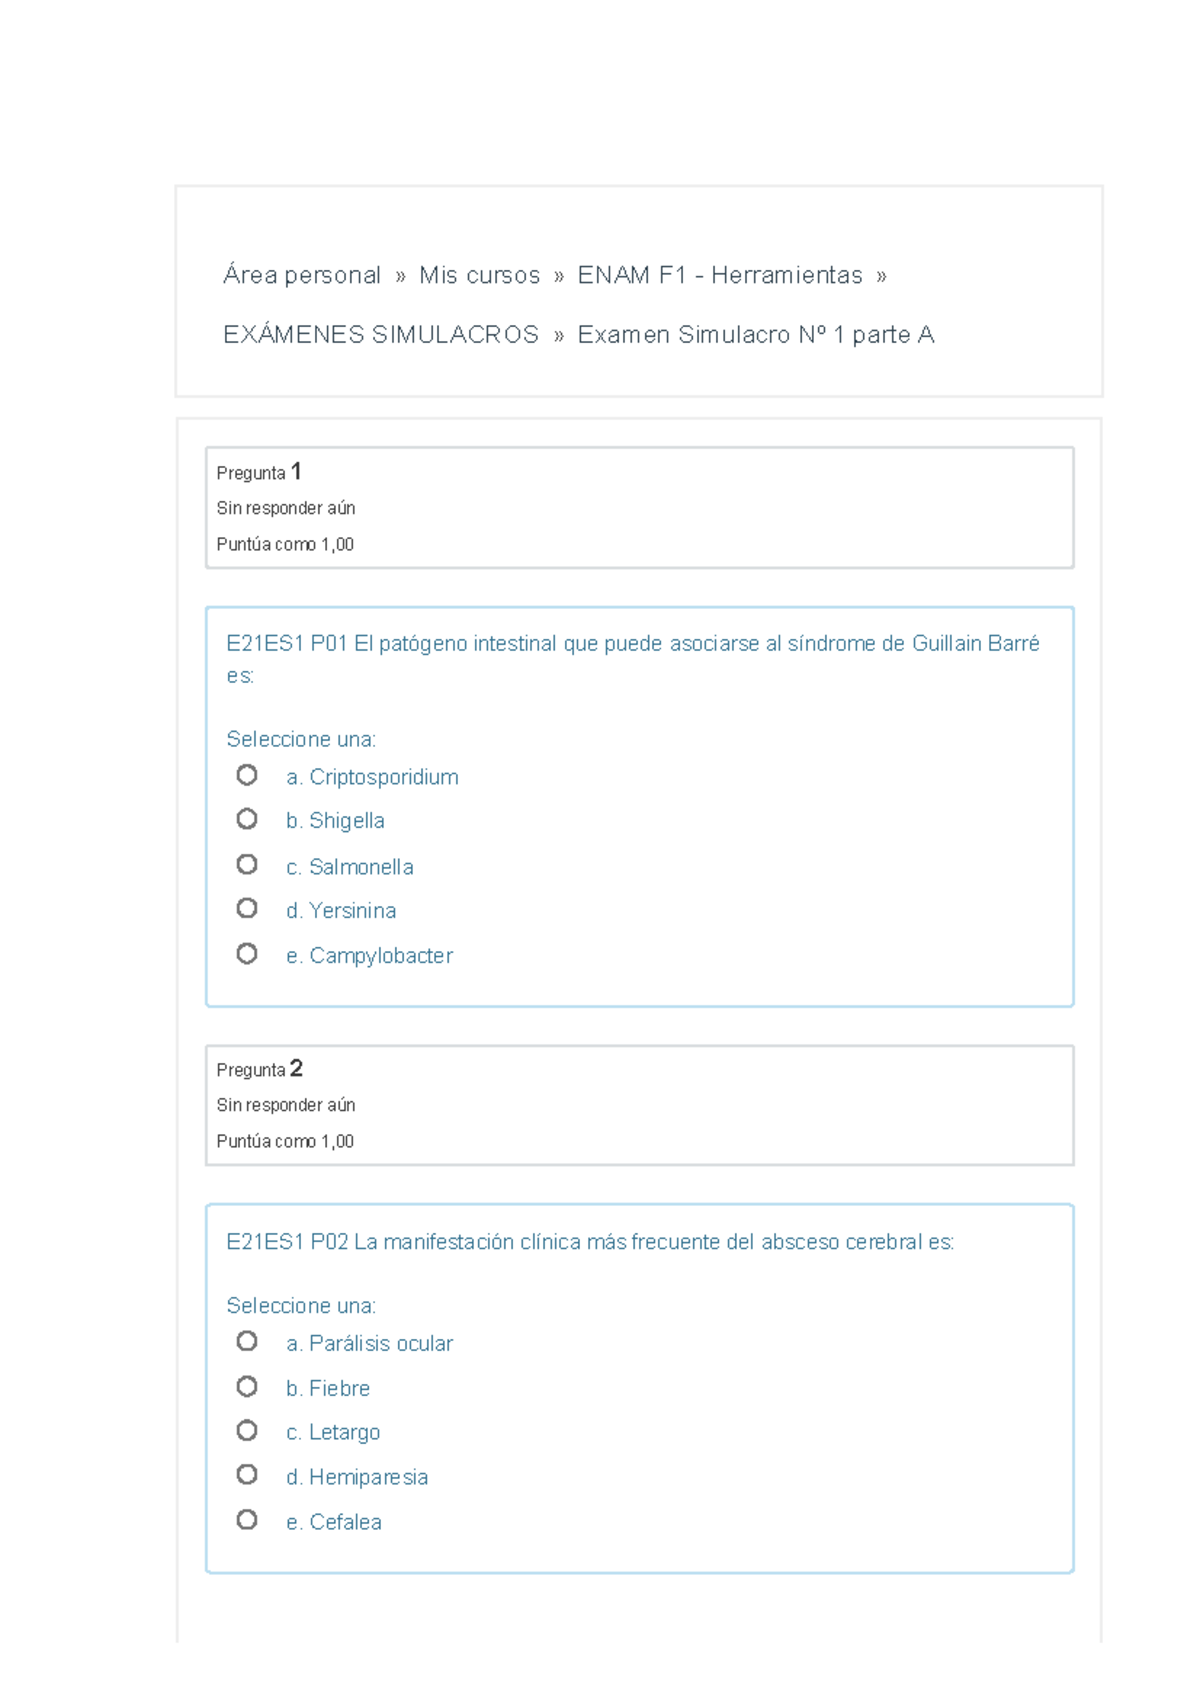
Task: Select the Hemiparesia radio button
Action: click(x=247, y=1475)
